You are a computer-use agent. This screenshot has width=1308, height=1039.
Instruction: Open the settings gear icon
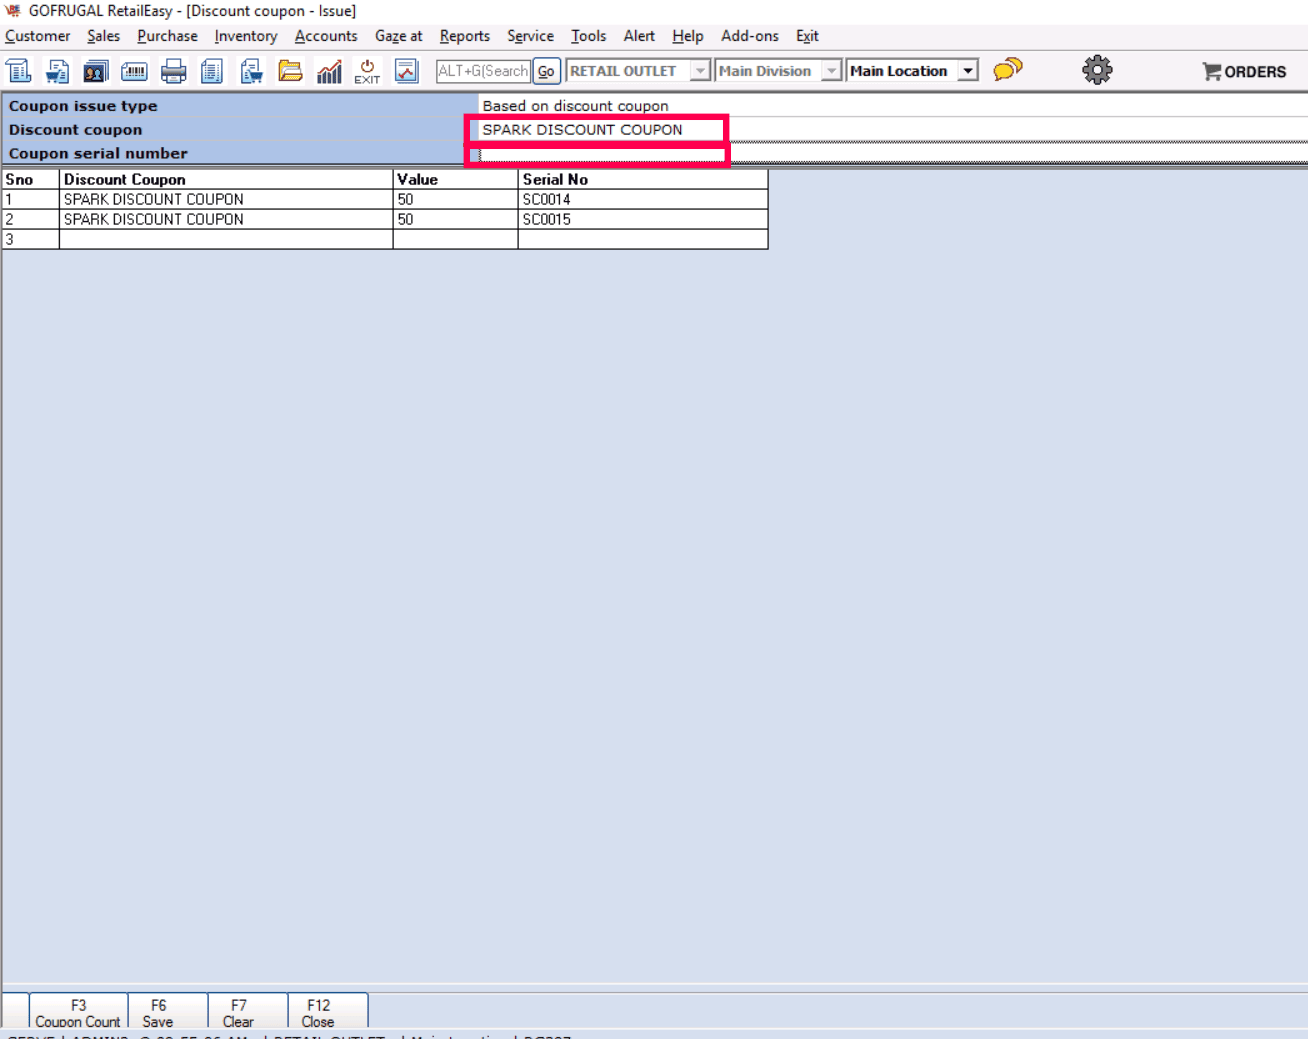[x=1097, y=70]
